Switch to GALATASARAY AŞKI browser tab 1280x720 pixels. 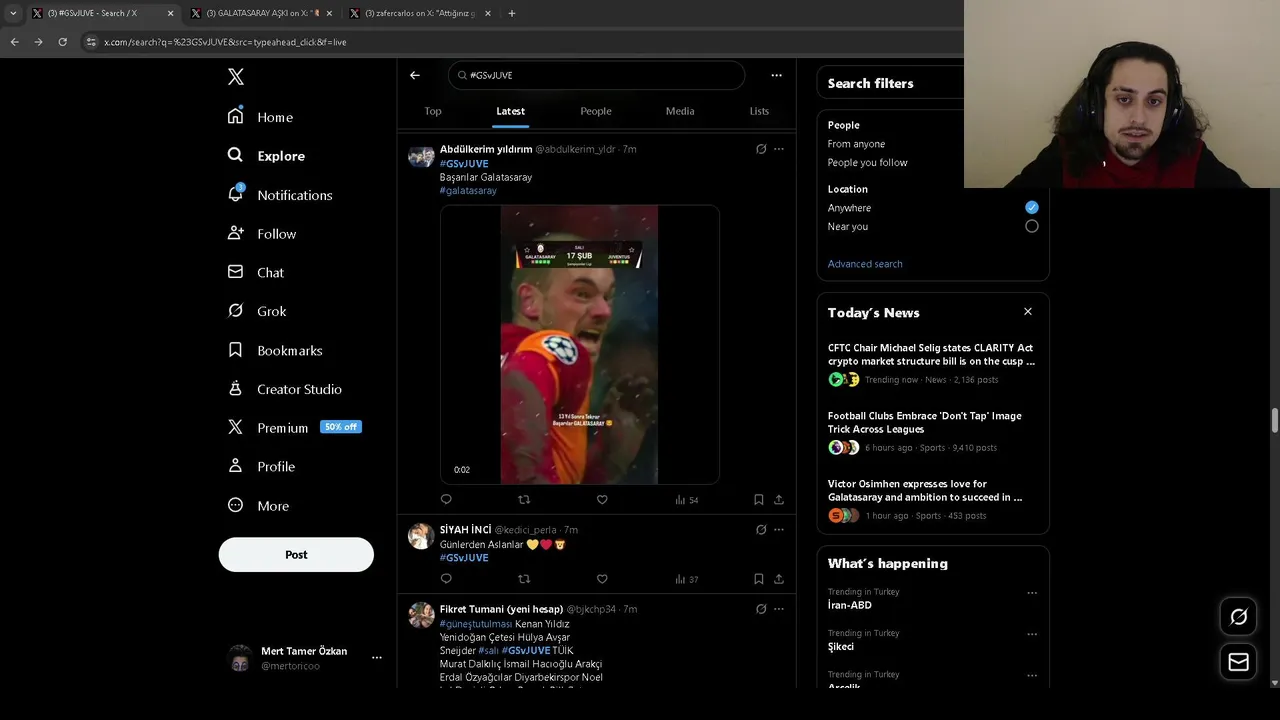(260, 13)
